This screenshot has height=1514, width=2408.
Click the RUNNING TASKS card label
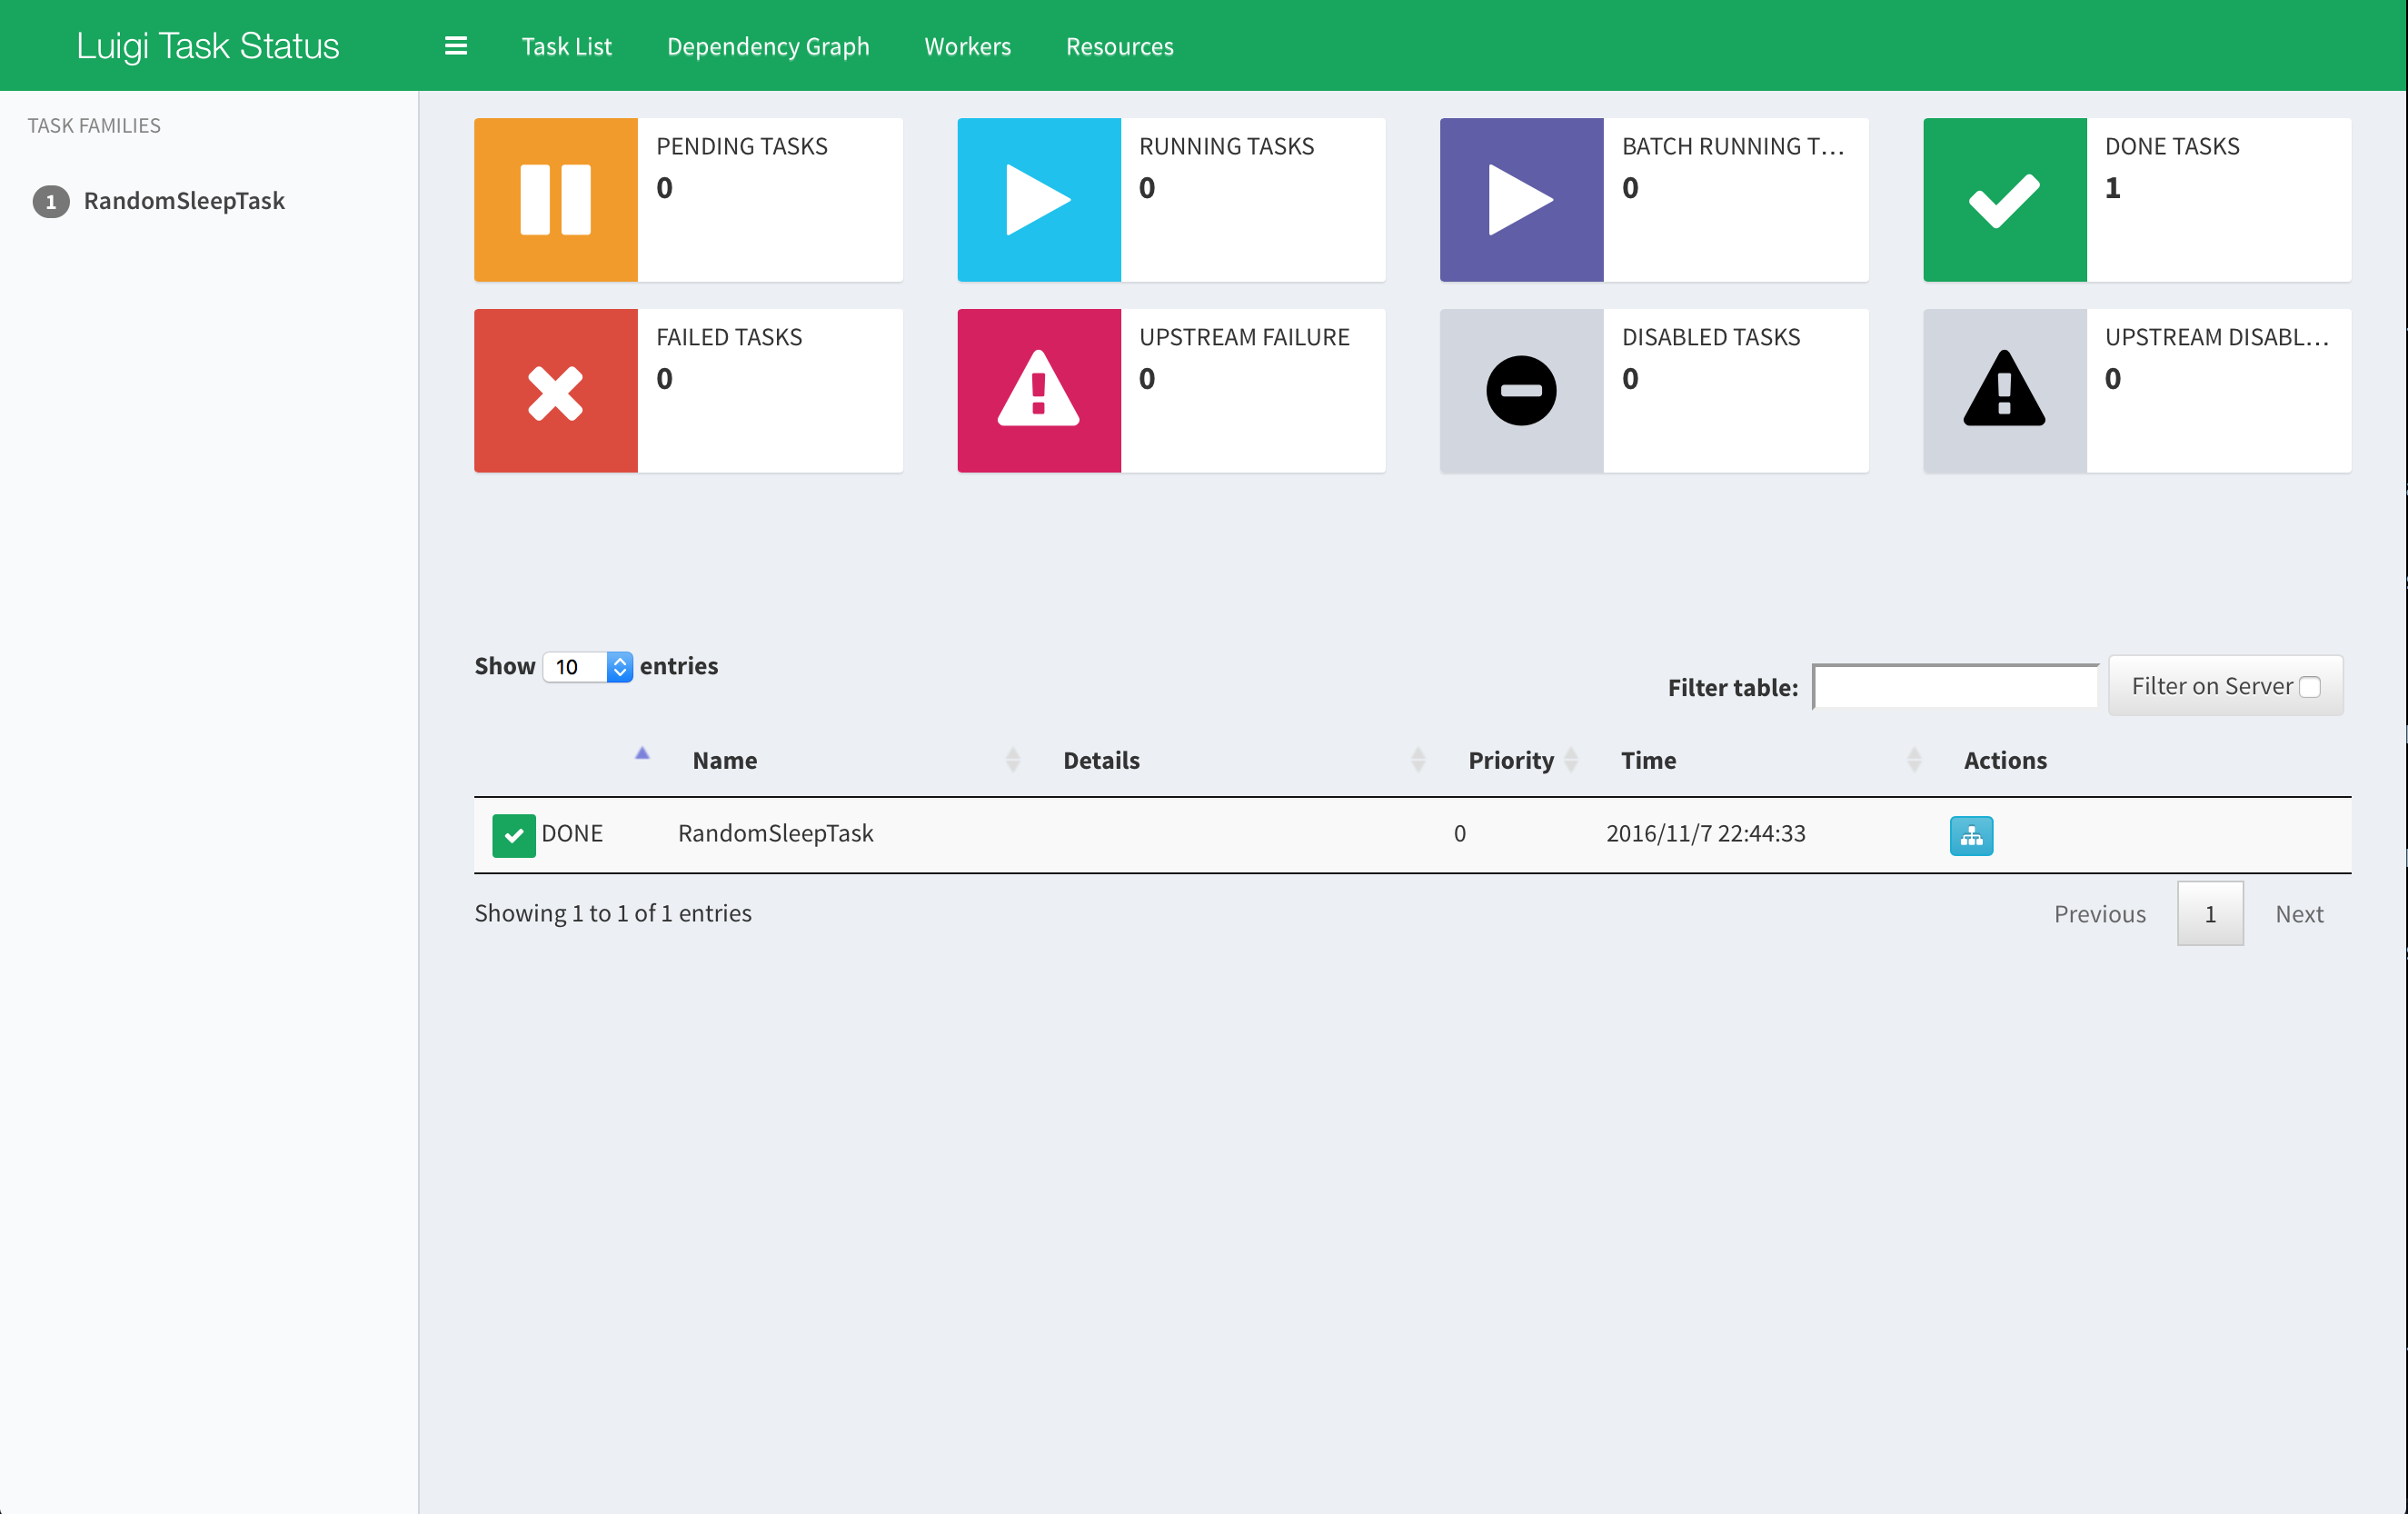coord(1226,146)
